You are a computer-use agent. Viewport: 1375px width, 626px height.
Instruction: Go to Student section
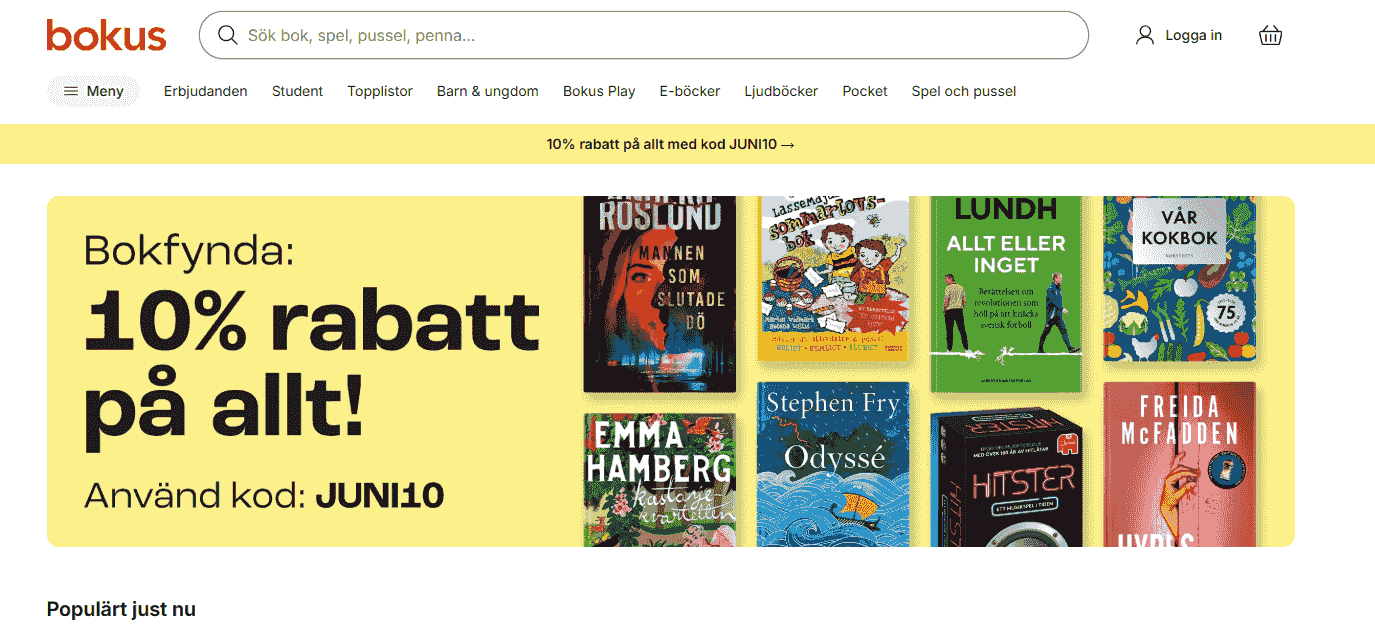point(297,91)
